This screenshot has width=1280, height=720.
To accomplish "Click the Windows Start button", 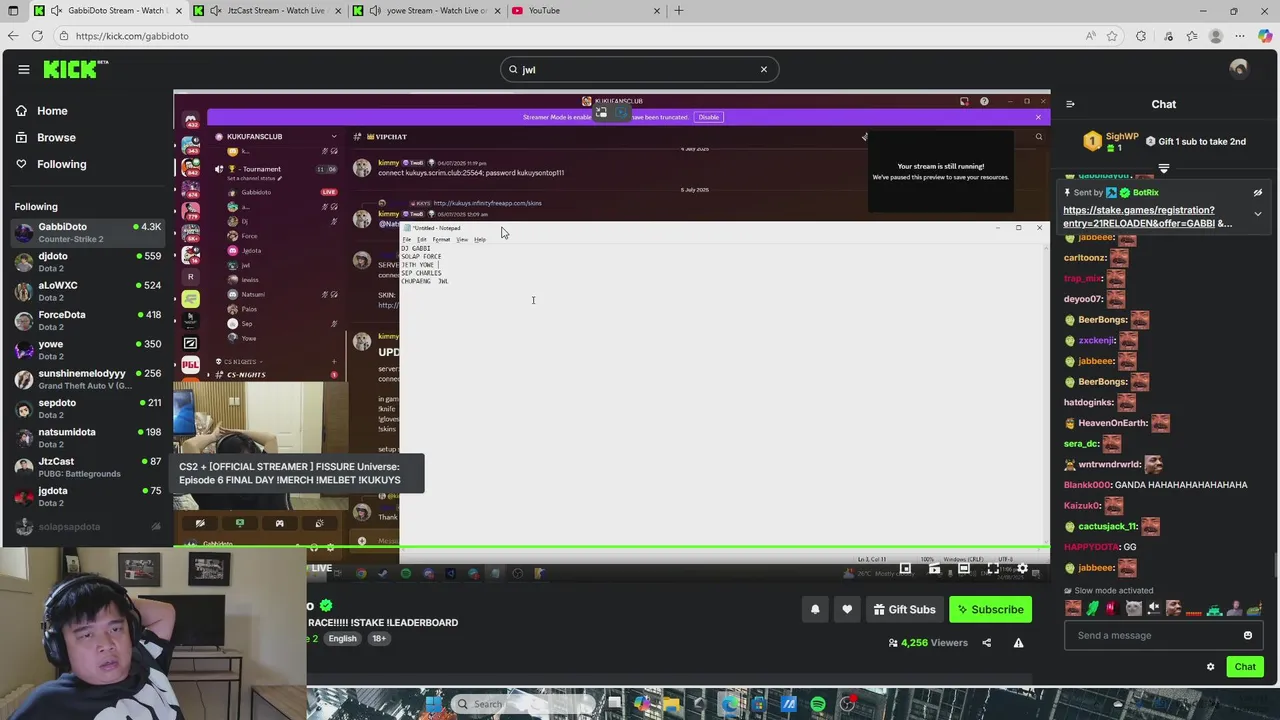I will point(433,704).
